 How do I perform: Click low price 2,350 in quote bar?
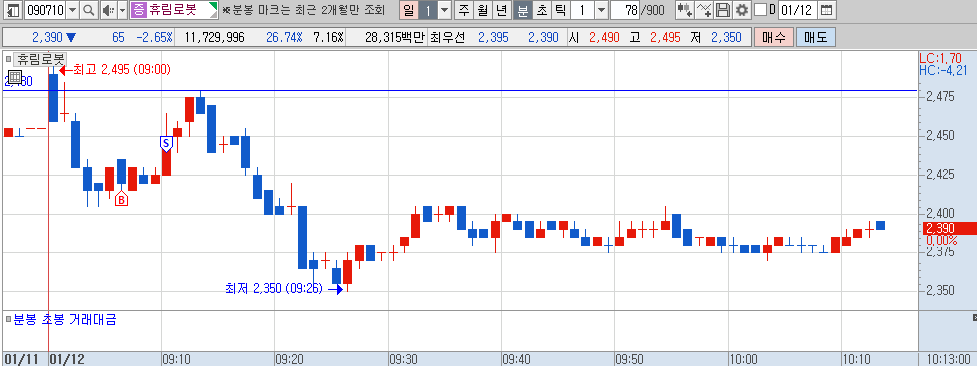click(726, 37)
